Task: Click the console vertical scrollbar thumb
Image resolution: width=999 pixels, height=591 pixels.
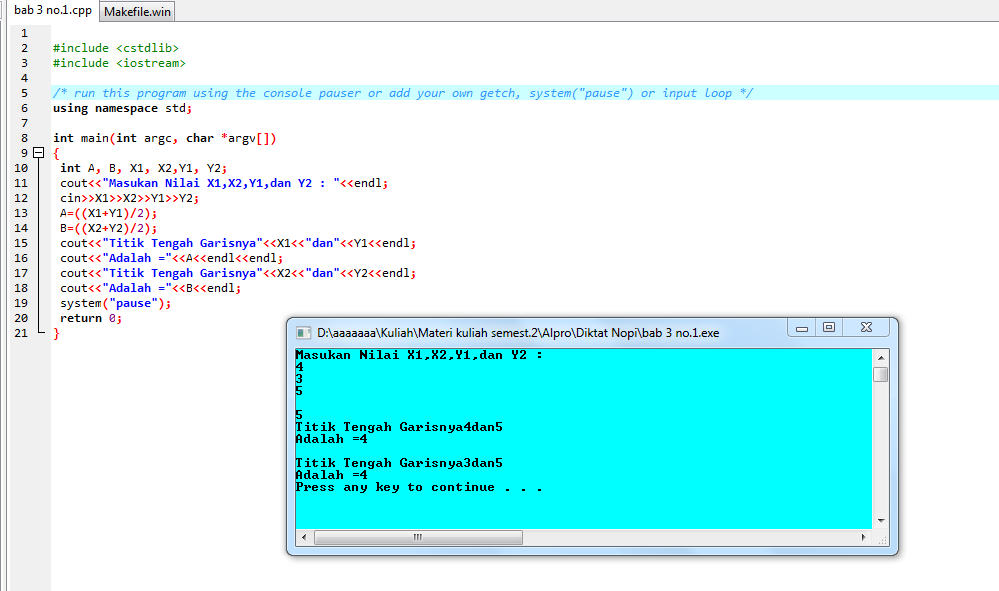Action: coord(880,374)
